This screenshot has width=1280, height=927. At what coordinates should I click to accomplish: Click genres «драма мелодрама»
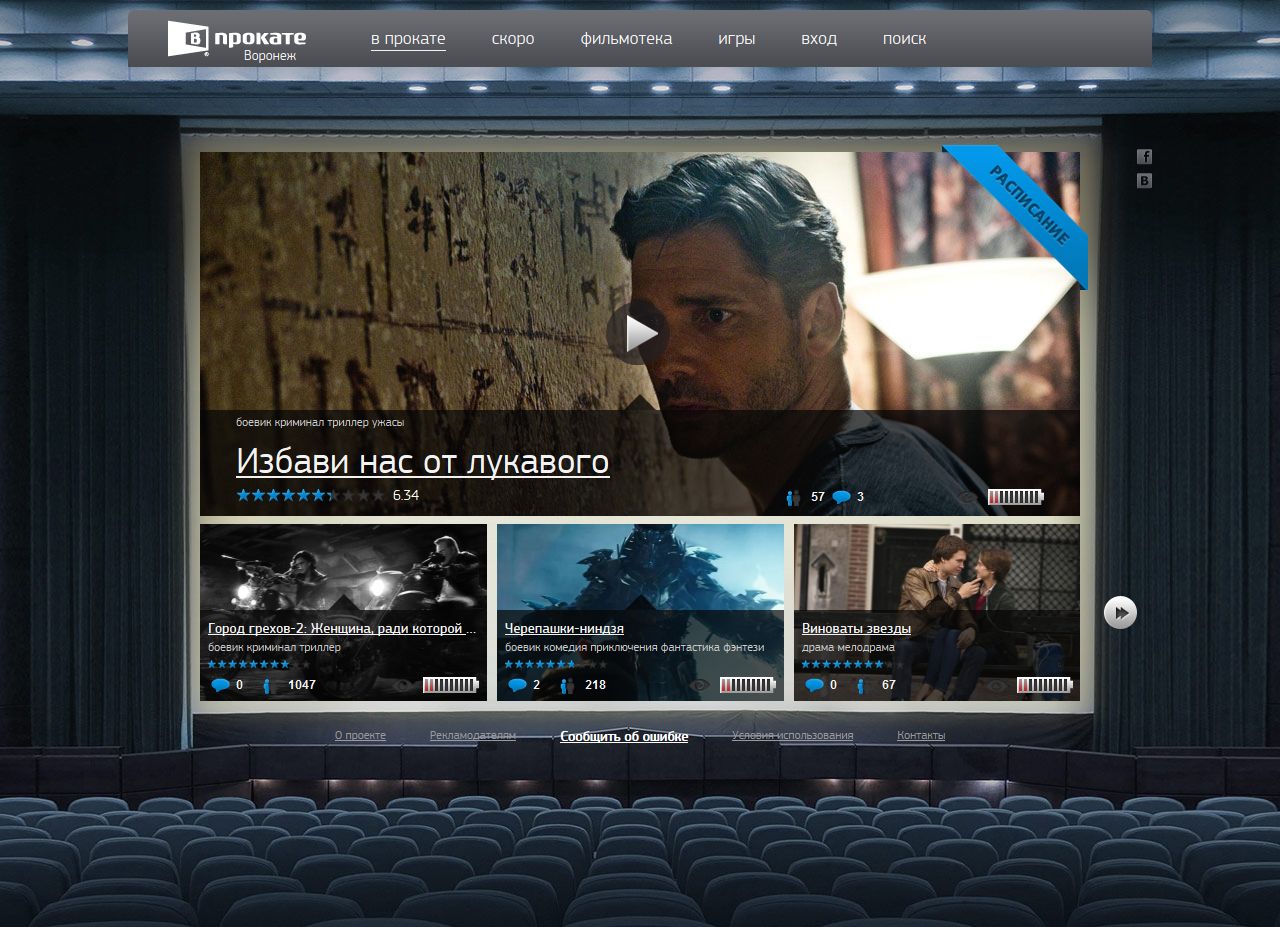(x=848, y=647)
